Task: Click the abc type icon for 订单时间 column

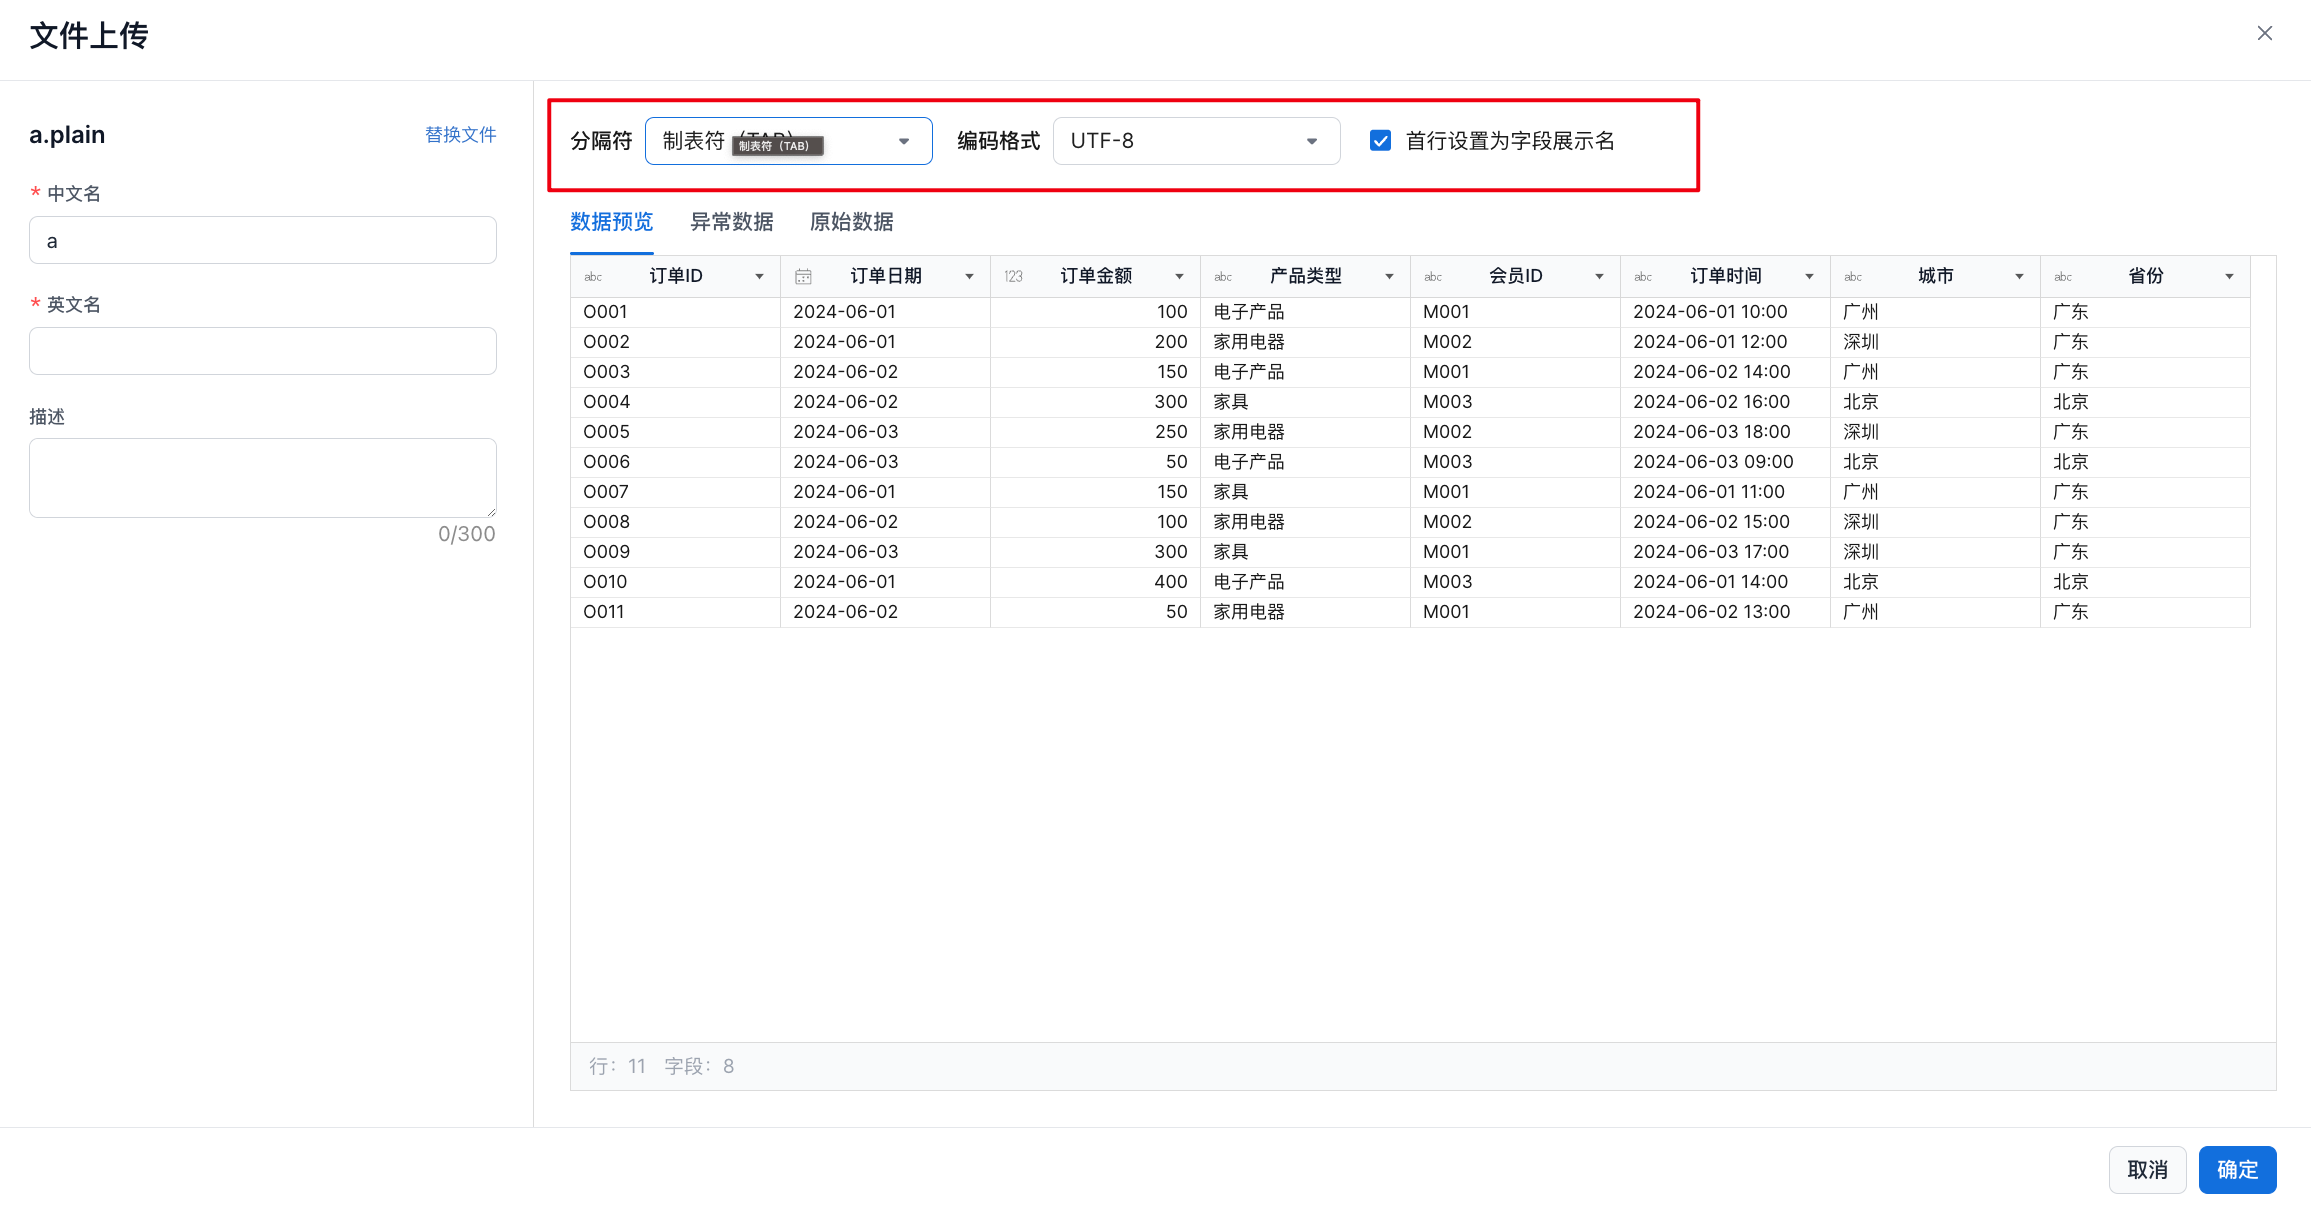Action: click(1643, 277)
